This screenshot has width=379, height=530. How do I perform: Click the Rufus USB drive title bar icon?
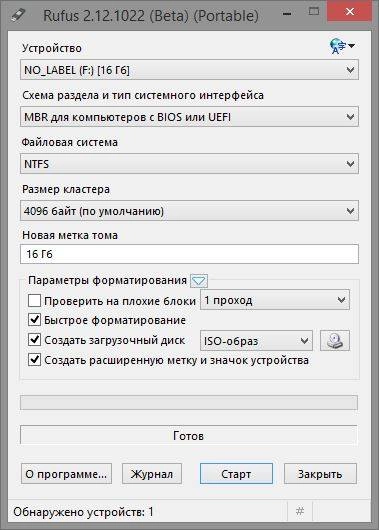tap(18, 15)
